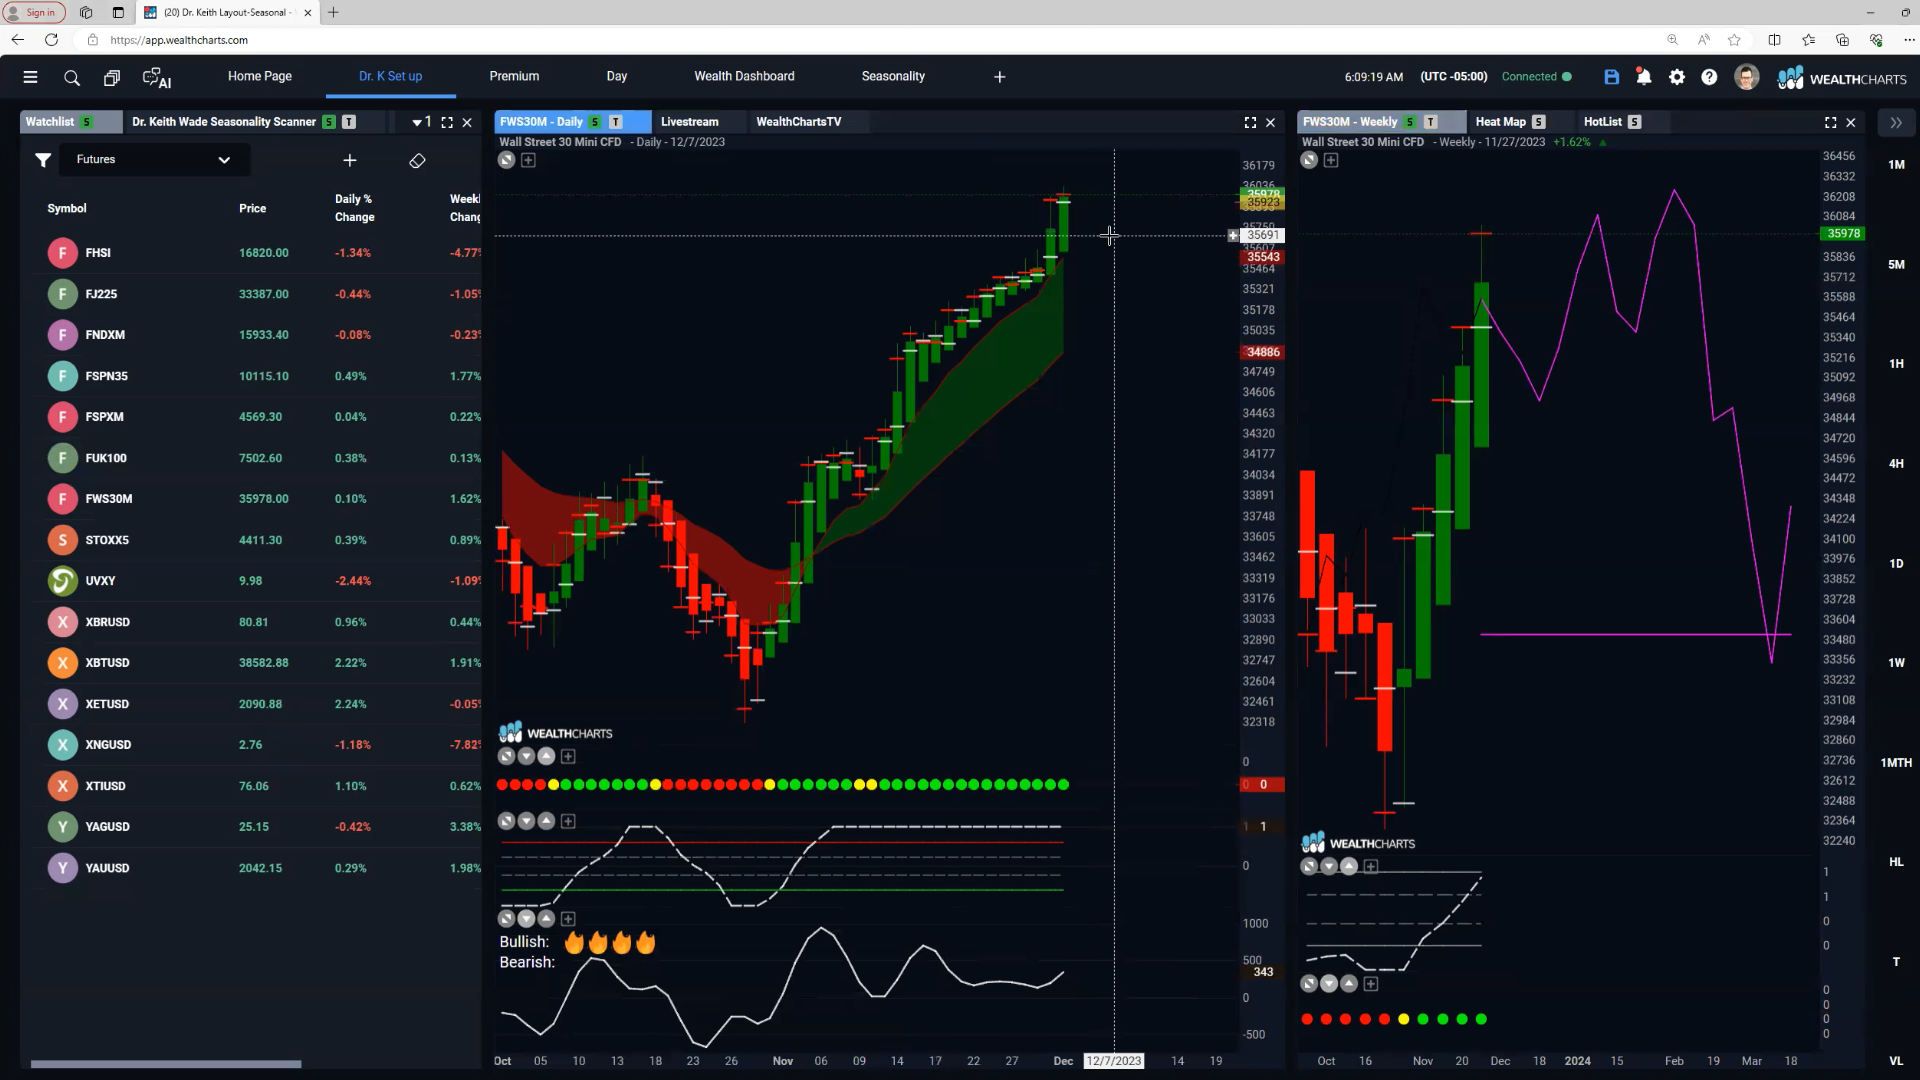The height and width of the screenshot is (1080, 1920).
Task: Move Bullish/Bearish pane down on daily chart
Action: click(526, 918)
